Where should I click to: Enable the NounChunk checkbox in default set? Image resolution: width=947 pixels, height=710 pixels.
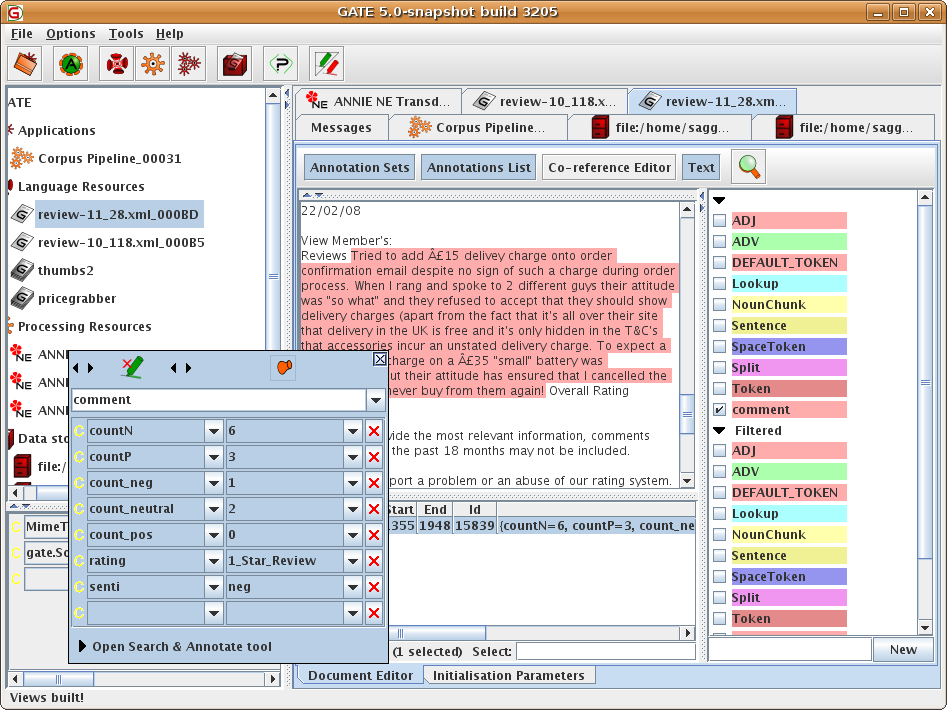tap(719, 305)
